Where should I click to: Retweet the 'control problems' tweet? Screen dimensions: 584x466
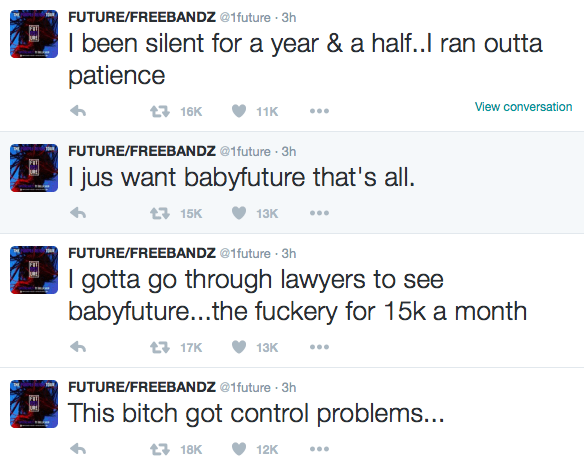[x=160, y=449]
